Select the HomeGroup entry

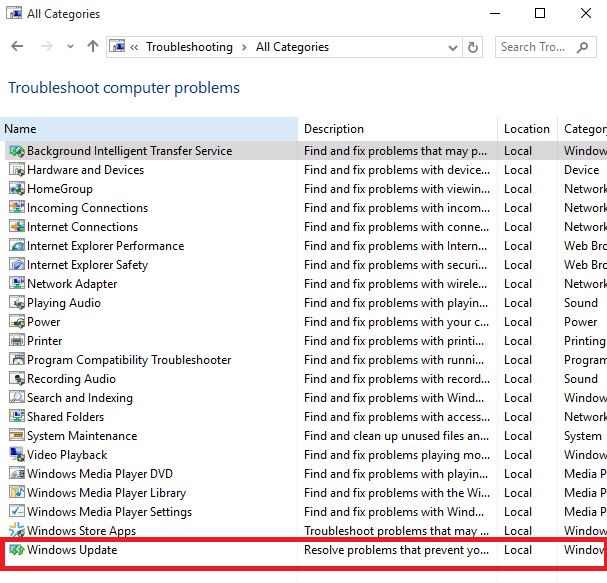[60, 189]
